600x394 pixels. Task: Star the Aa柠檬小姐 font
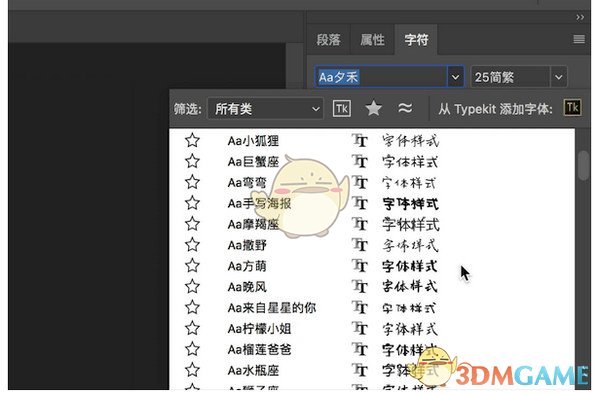192,328
